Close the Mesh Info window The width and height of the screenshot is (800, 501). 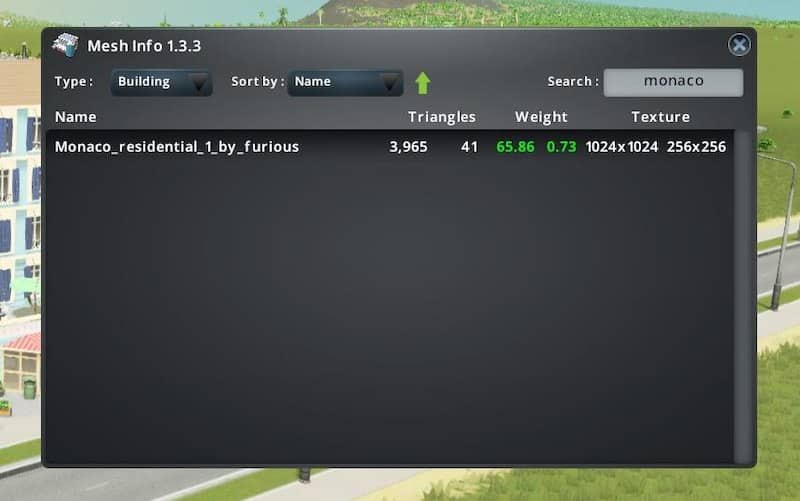[x=739, y=45]
